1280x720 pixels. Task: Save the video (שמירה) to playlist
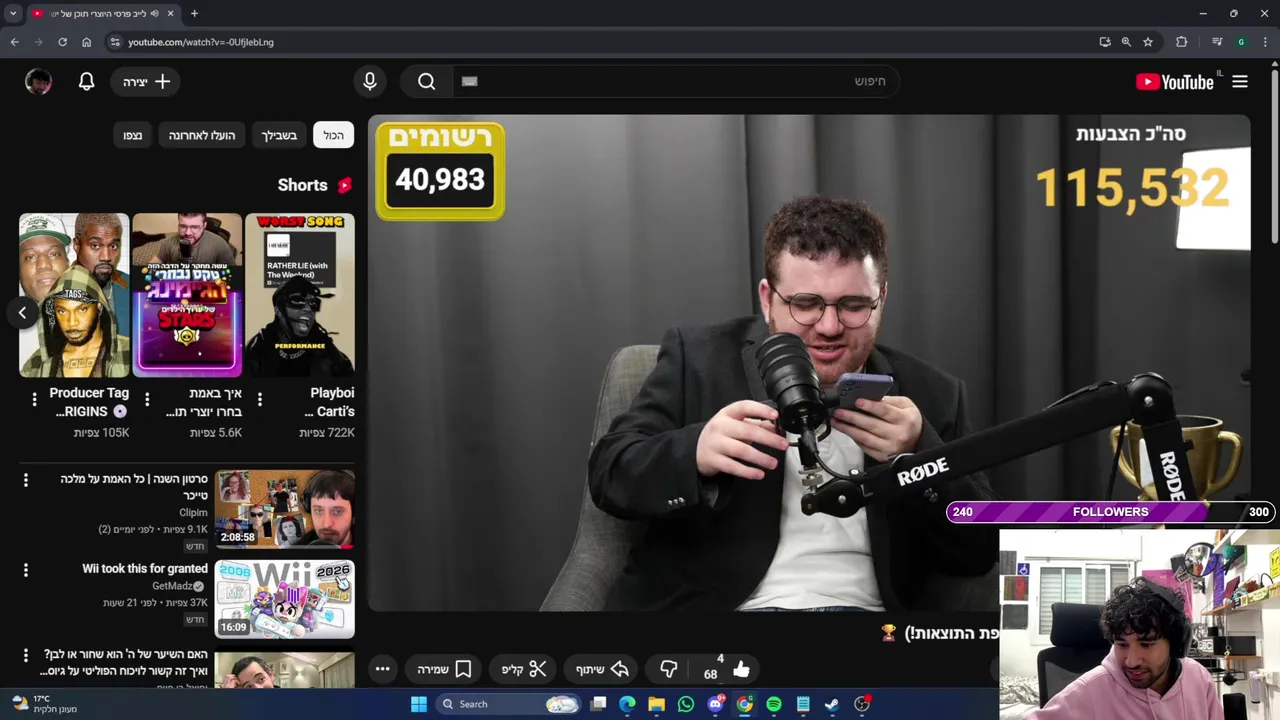(x=444, y=669)
